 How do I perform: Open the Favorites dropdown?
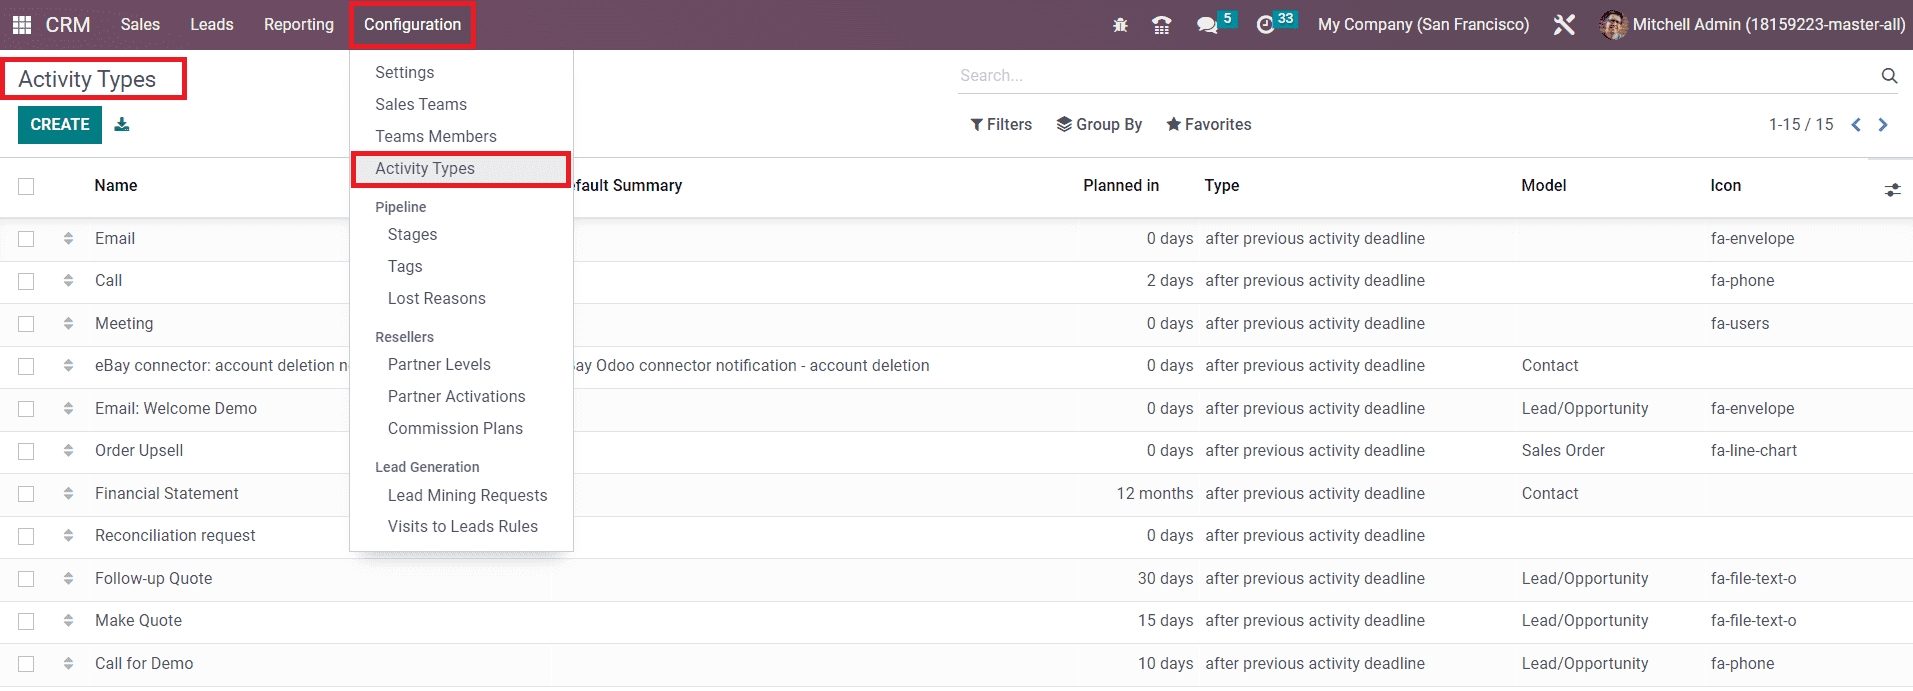click(x=1208, y=125)
